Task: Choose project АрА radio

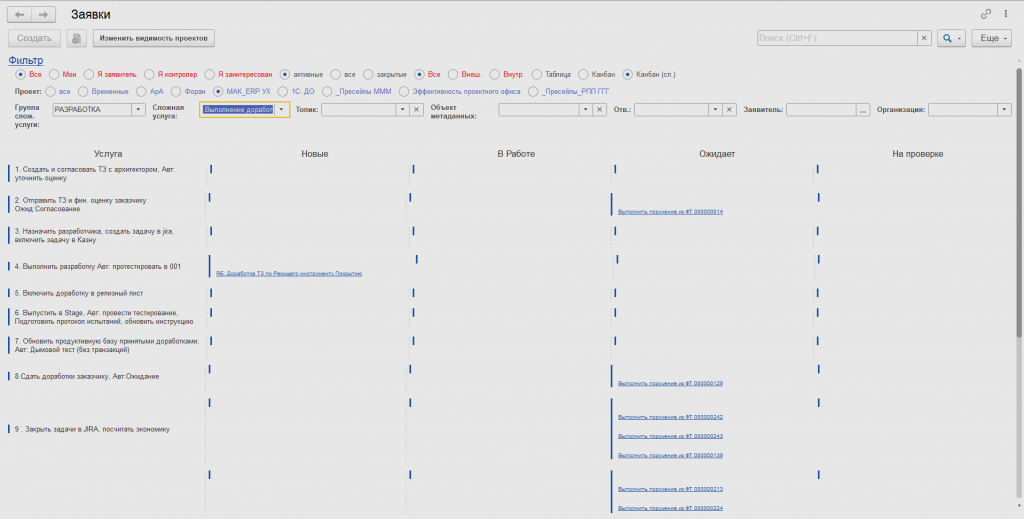Action: [x=141, y=91]
